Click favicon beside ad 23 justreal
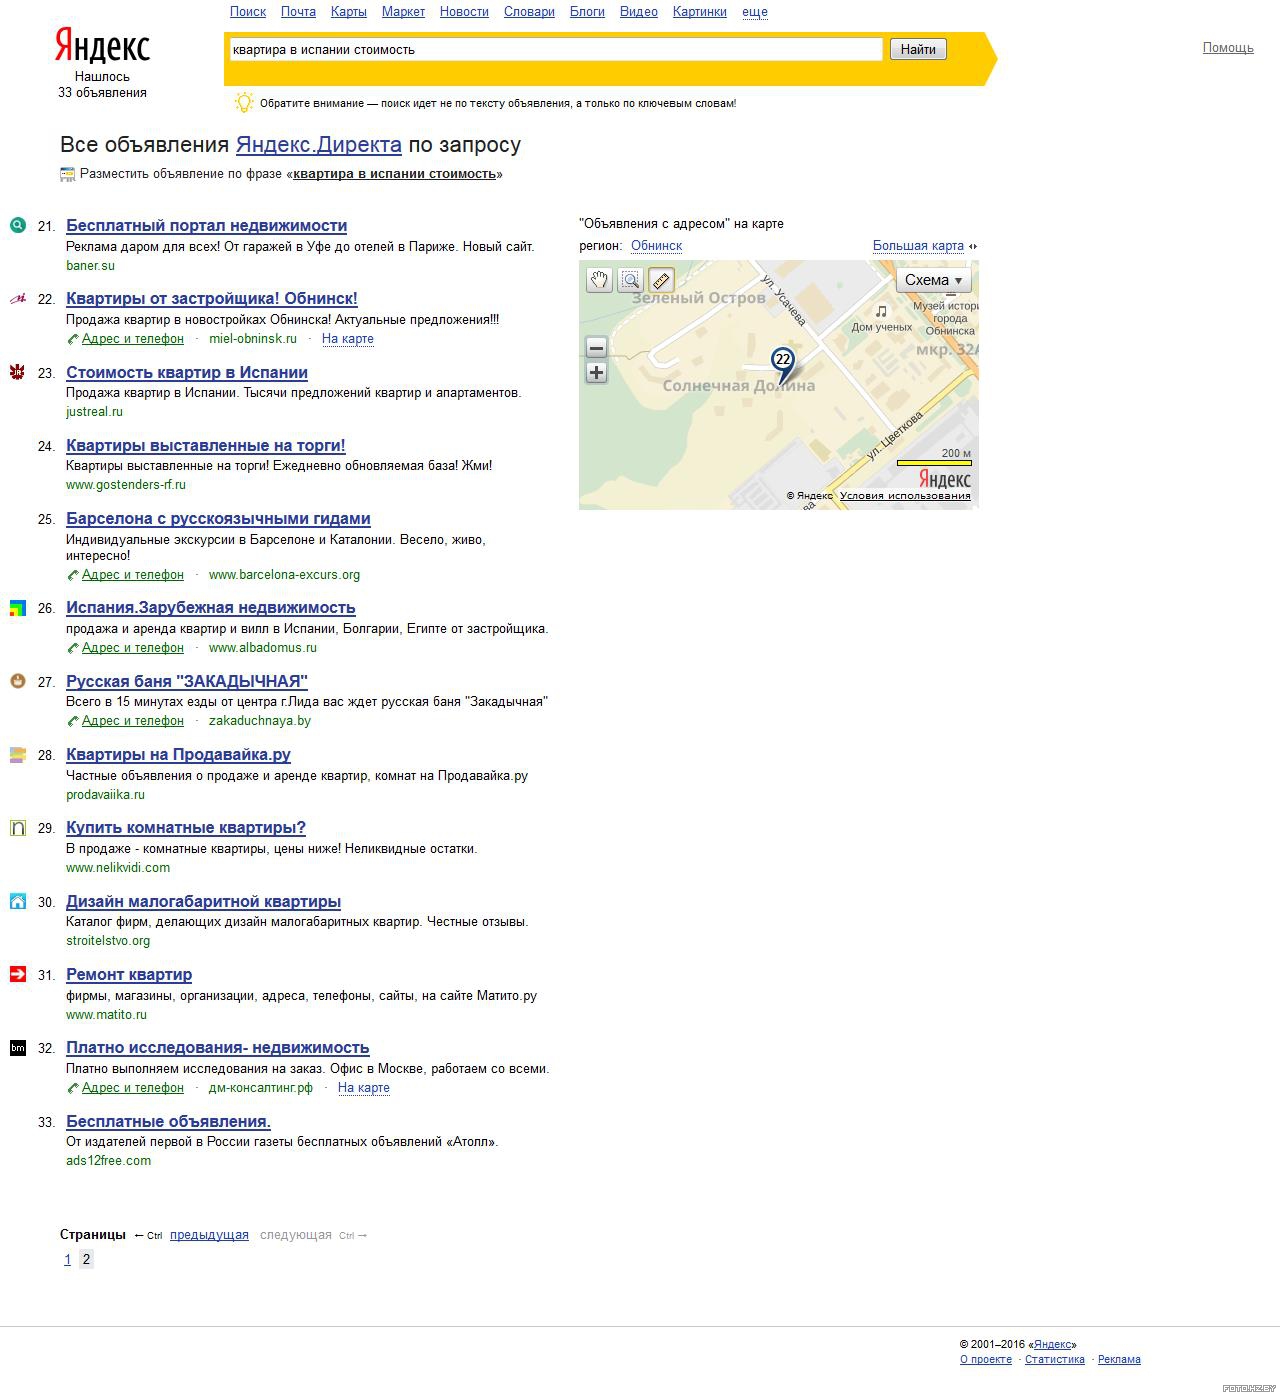The width and height of the screenshot is (1280, 1396). (x=18, y=372)
